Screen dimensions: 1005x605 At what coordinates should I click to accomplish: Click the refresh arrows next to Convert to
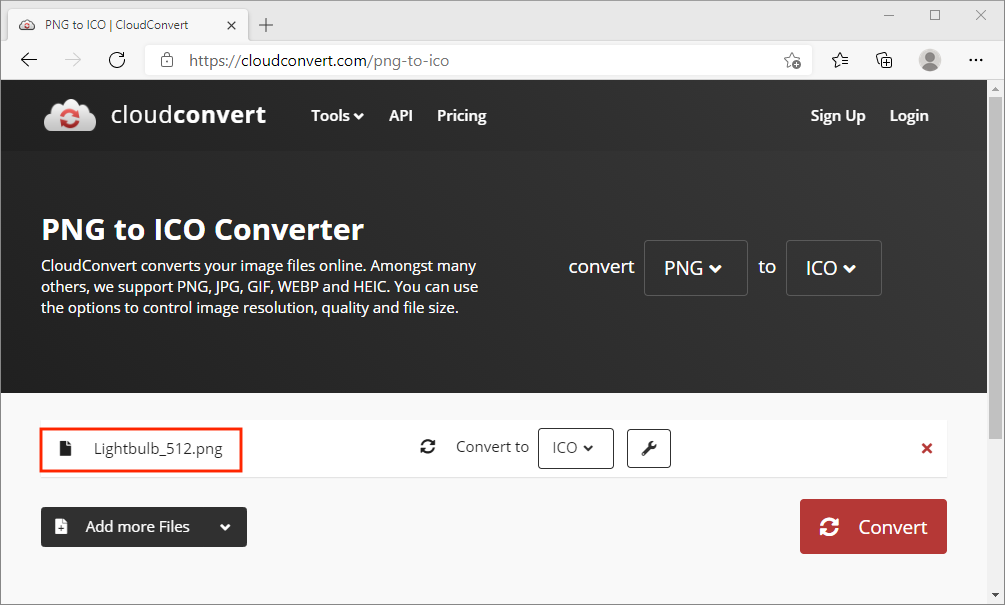click(428, 447)
